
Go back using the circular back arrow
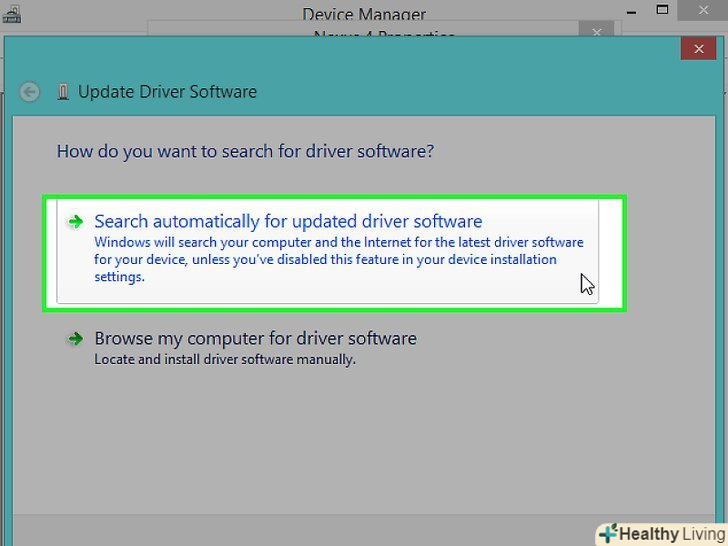29,92
